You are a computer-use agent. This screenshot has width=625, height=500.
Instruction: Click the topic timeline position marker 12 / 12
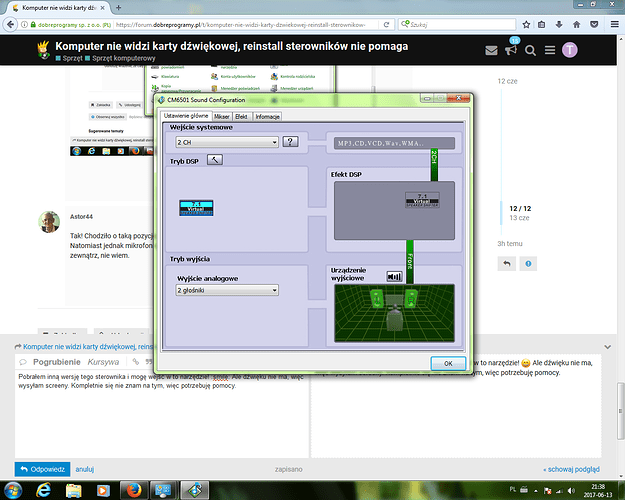pos(520,209)
